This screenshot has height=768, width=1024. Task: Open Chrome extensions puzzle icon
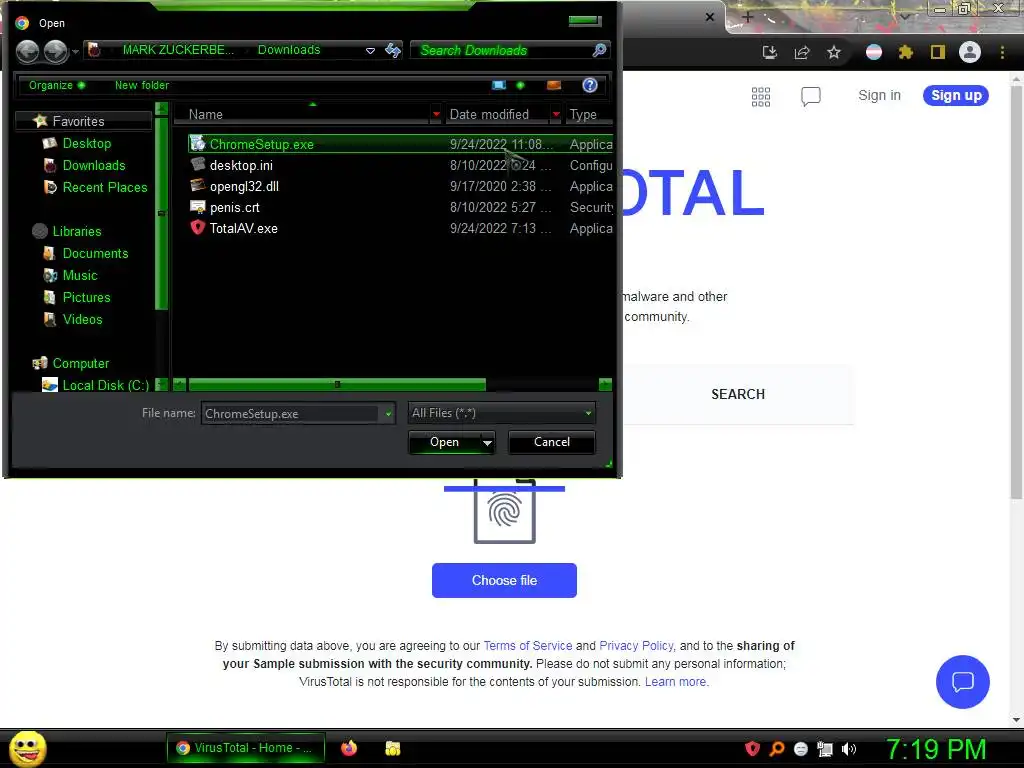coord(906,52)
